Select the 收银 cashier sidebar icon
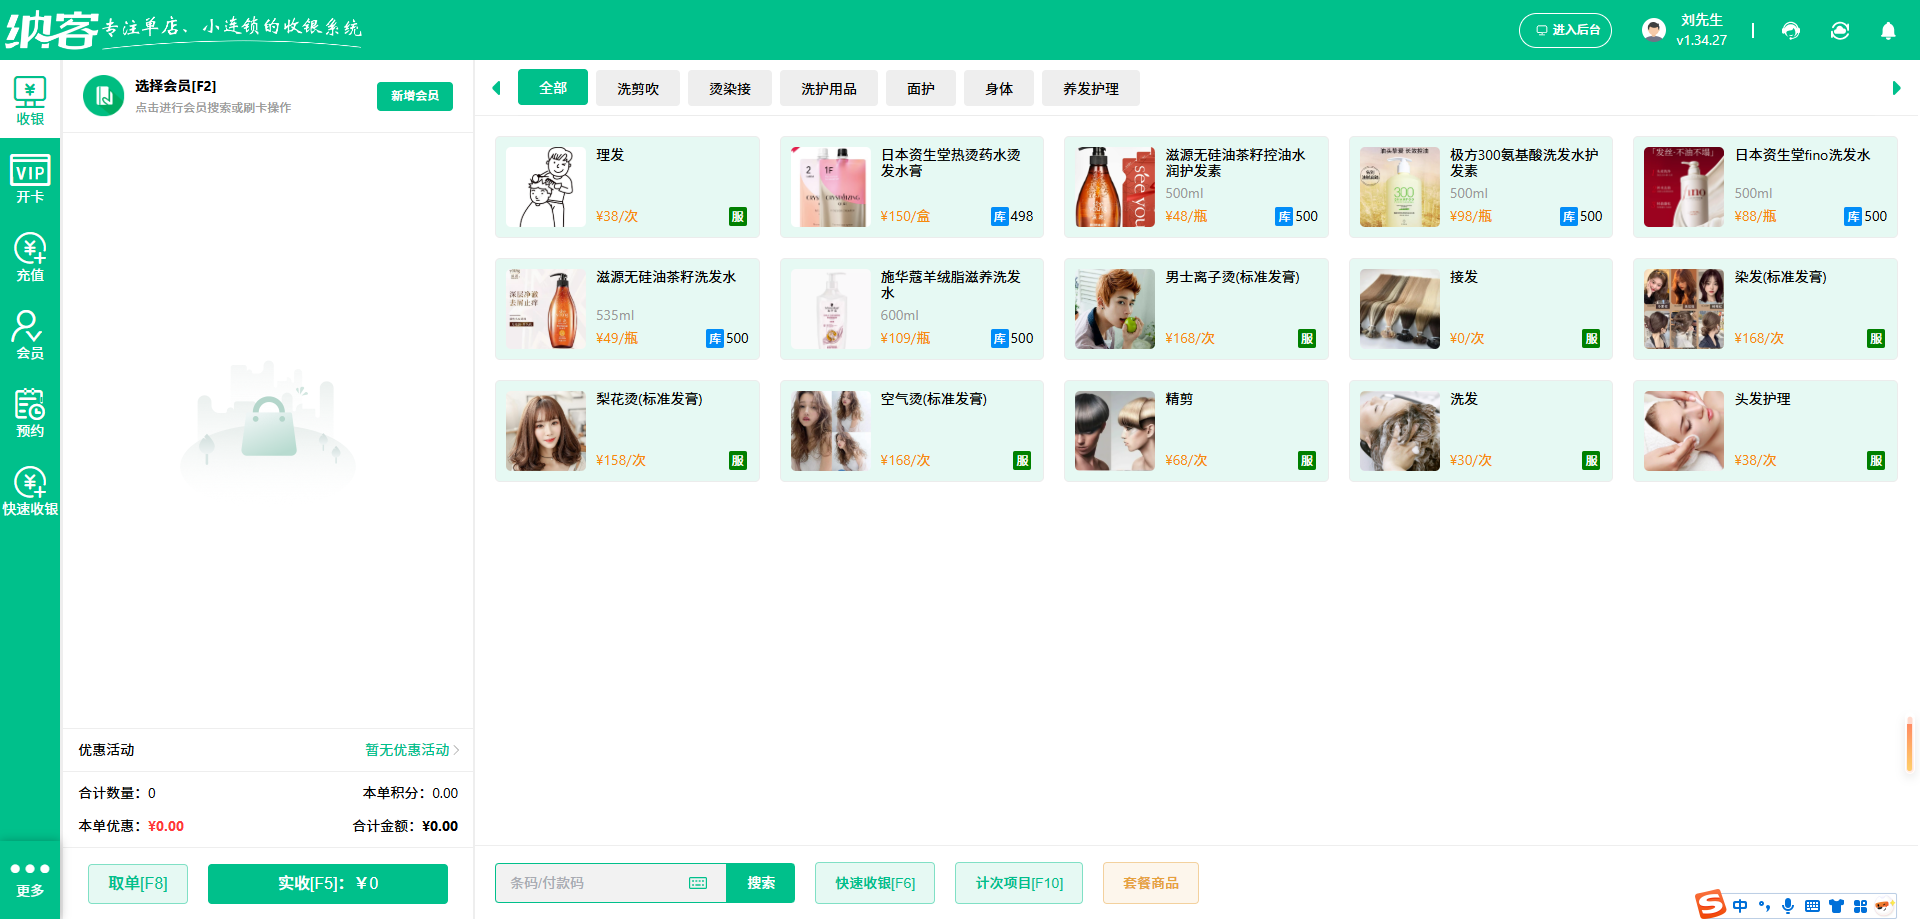The width and height of the screenshot is (1920, 919). tap(30, 98)
